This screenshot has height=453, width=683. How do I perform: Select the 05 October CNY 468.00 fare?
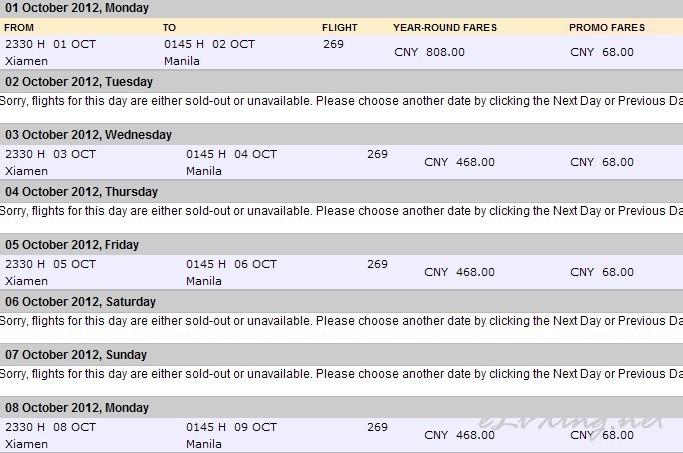[459, 272]
